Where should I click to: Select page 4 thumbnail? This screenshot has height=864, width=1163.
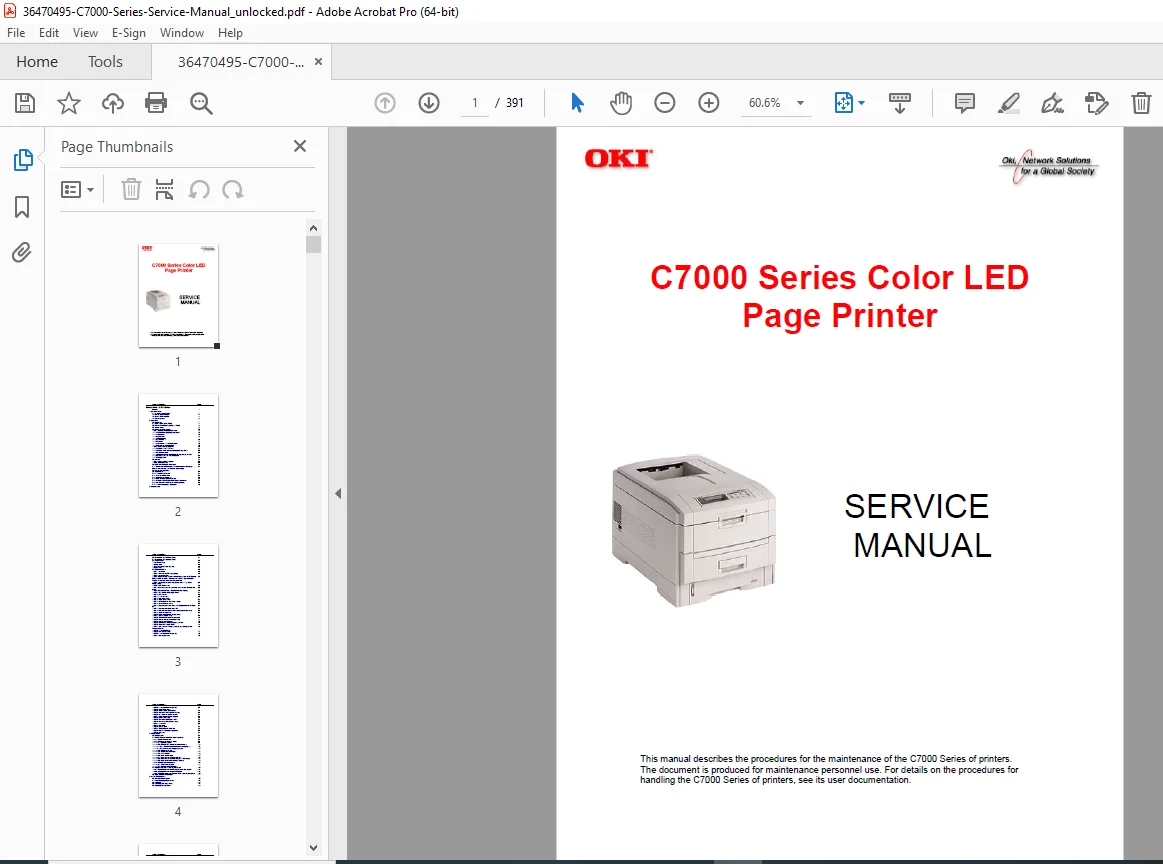pyautogui.click(x=178, y=745)
